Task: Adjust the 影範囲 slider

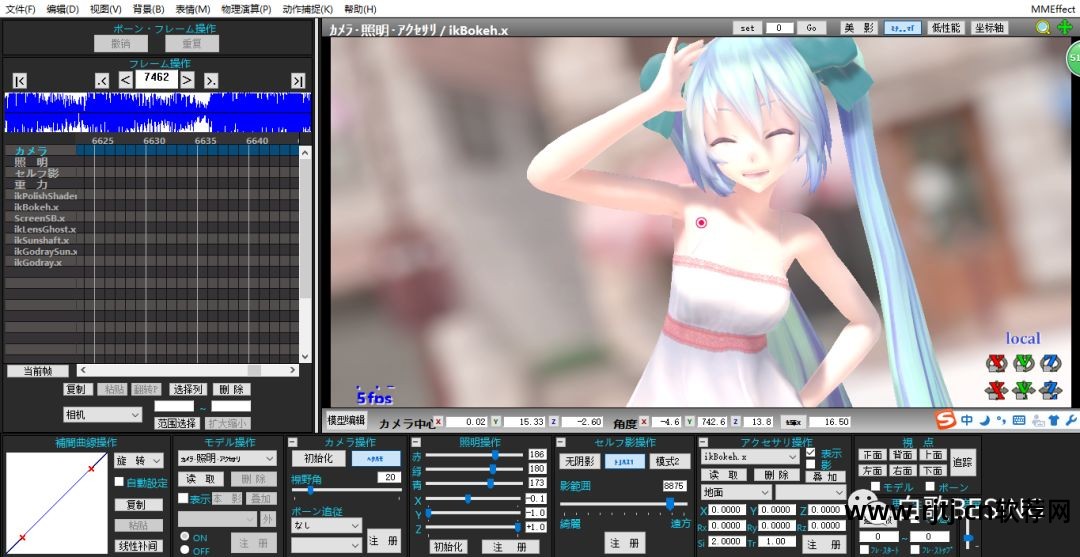Action: (x=623, y=504)
